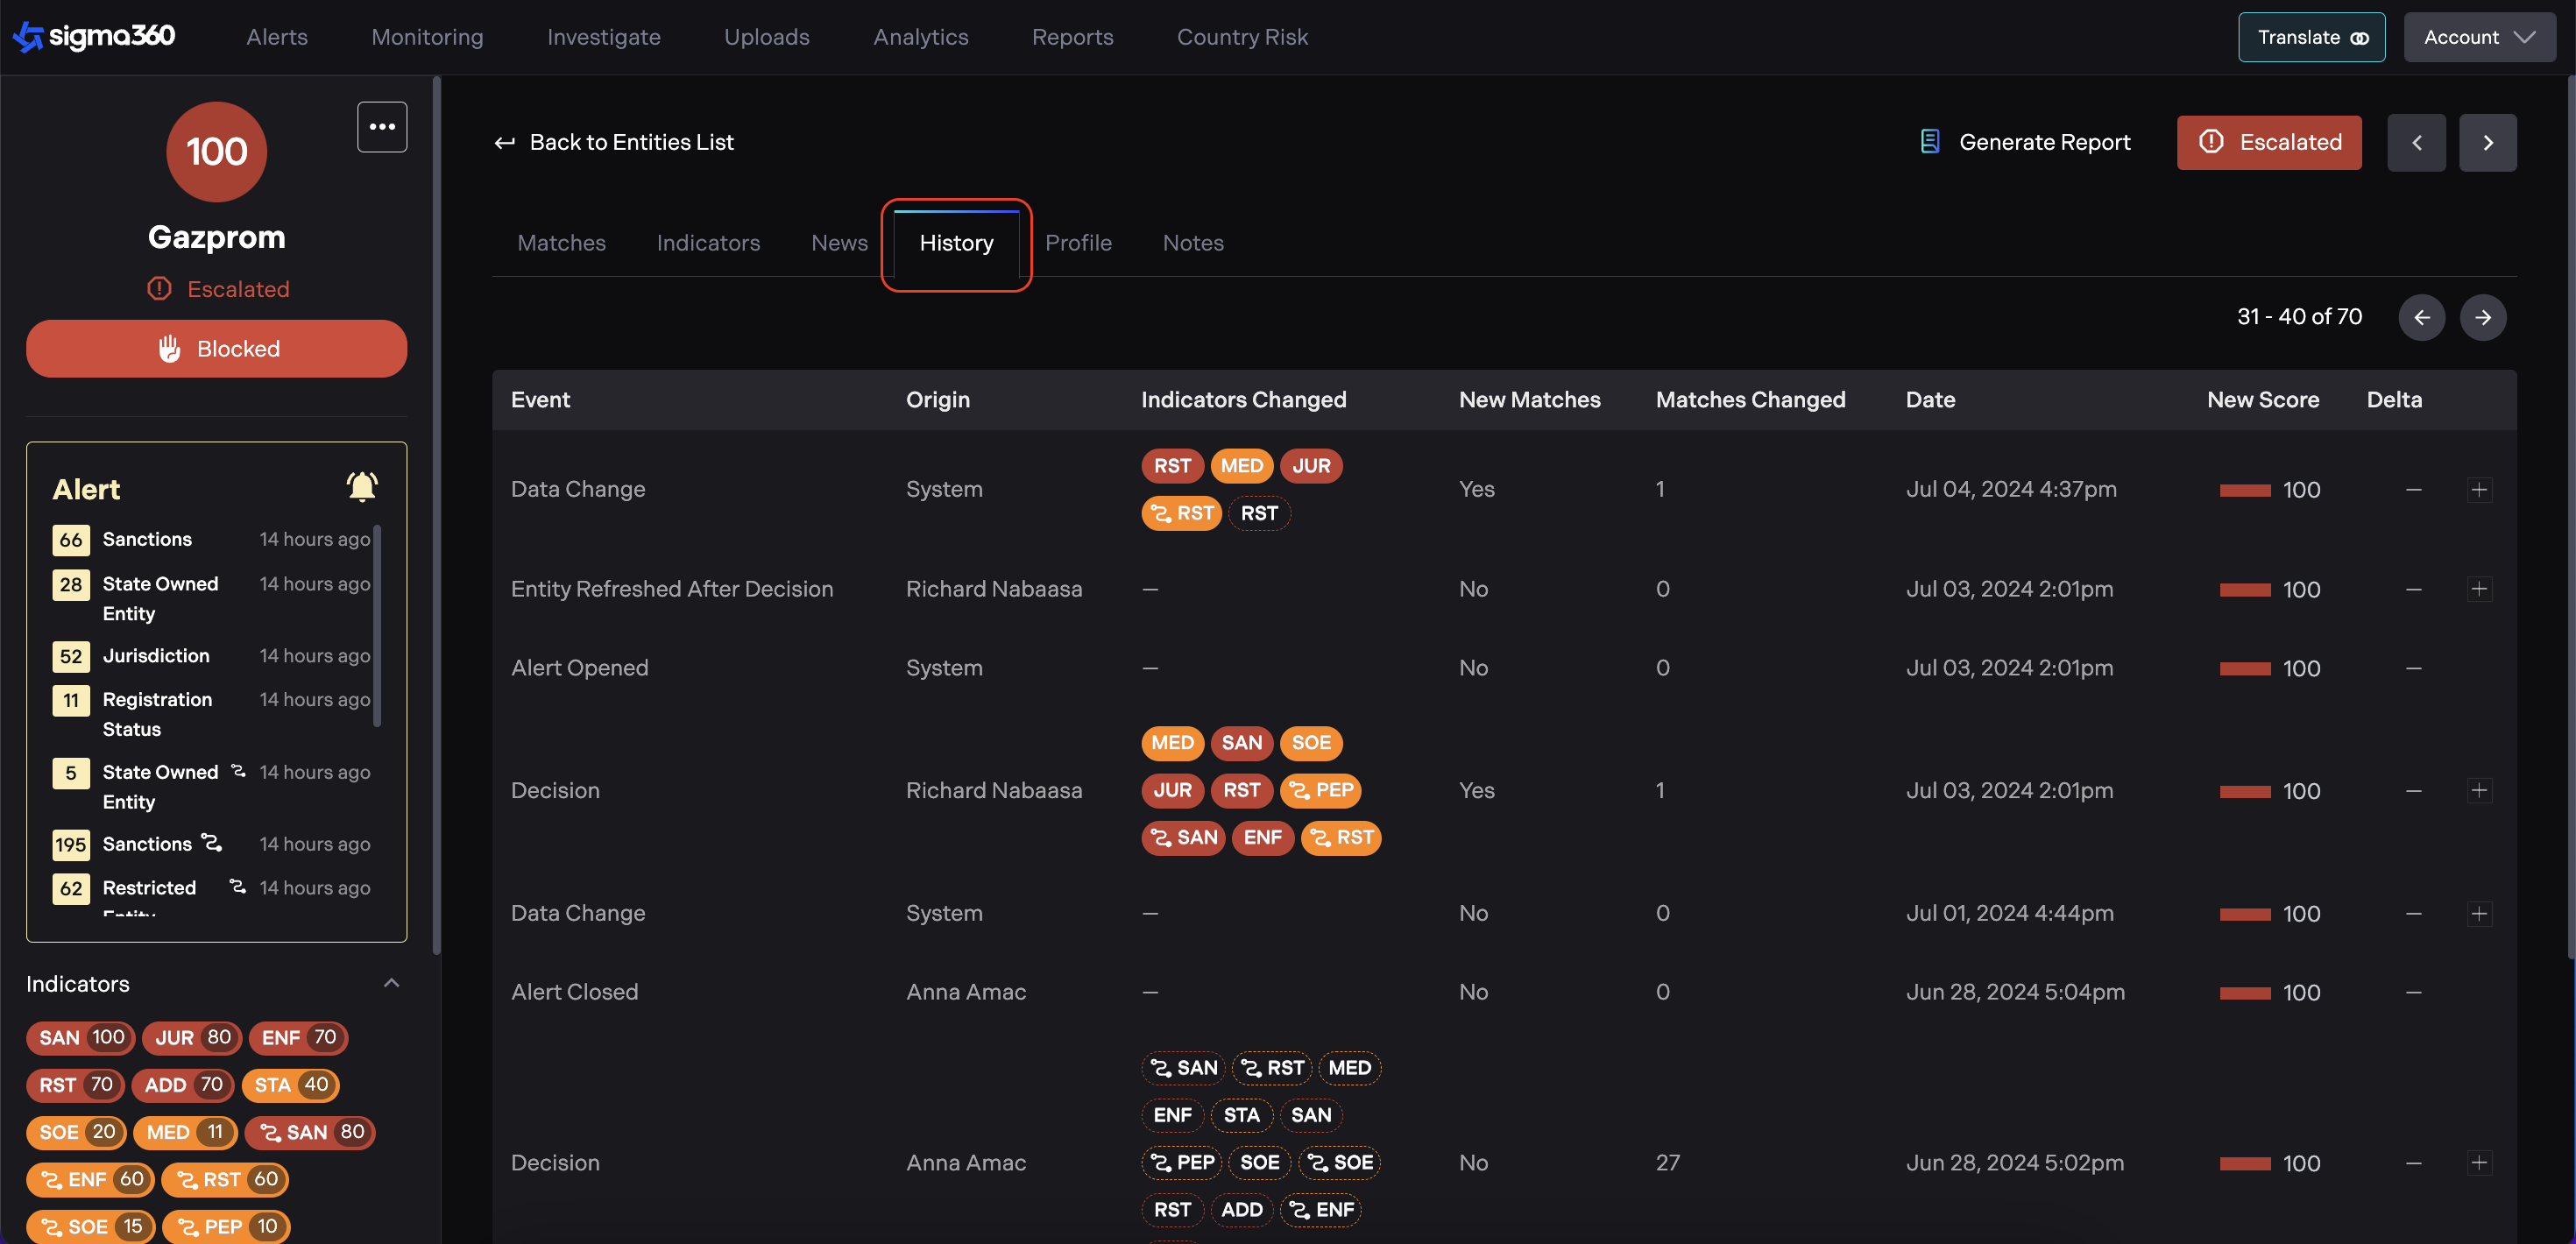The image size is (2576, 1244).
Task: Go to the next history page using the arrow
Action: [x=2482, y=317]
